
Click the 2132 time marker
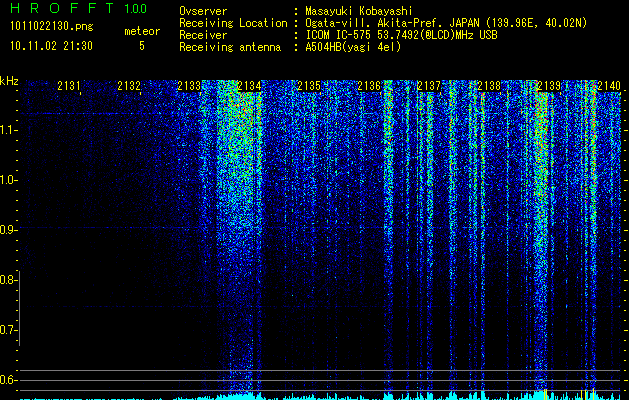click(129, 86)
